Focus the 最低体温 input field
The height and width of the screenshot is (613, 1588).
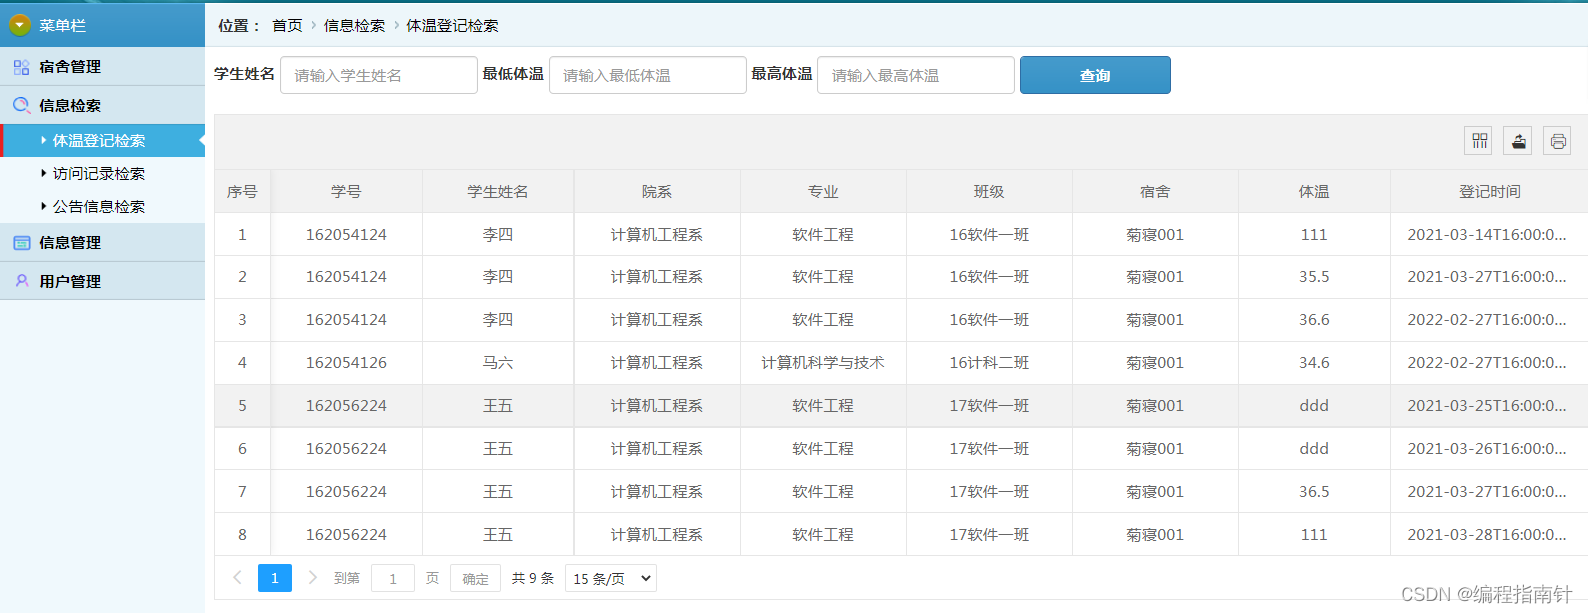tap(648, 75)
